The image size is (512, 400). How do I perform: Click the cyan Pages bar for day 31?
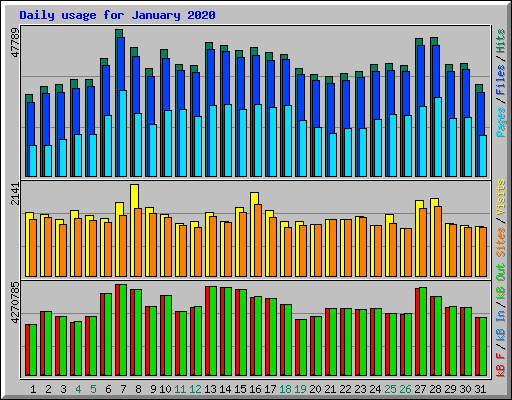coord(483,156)
